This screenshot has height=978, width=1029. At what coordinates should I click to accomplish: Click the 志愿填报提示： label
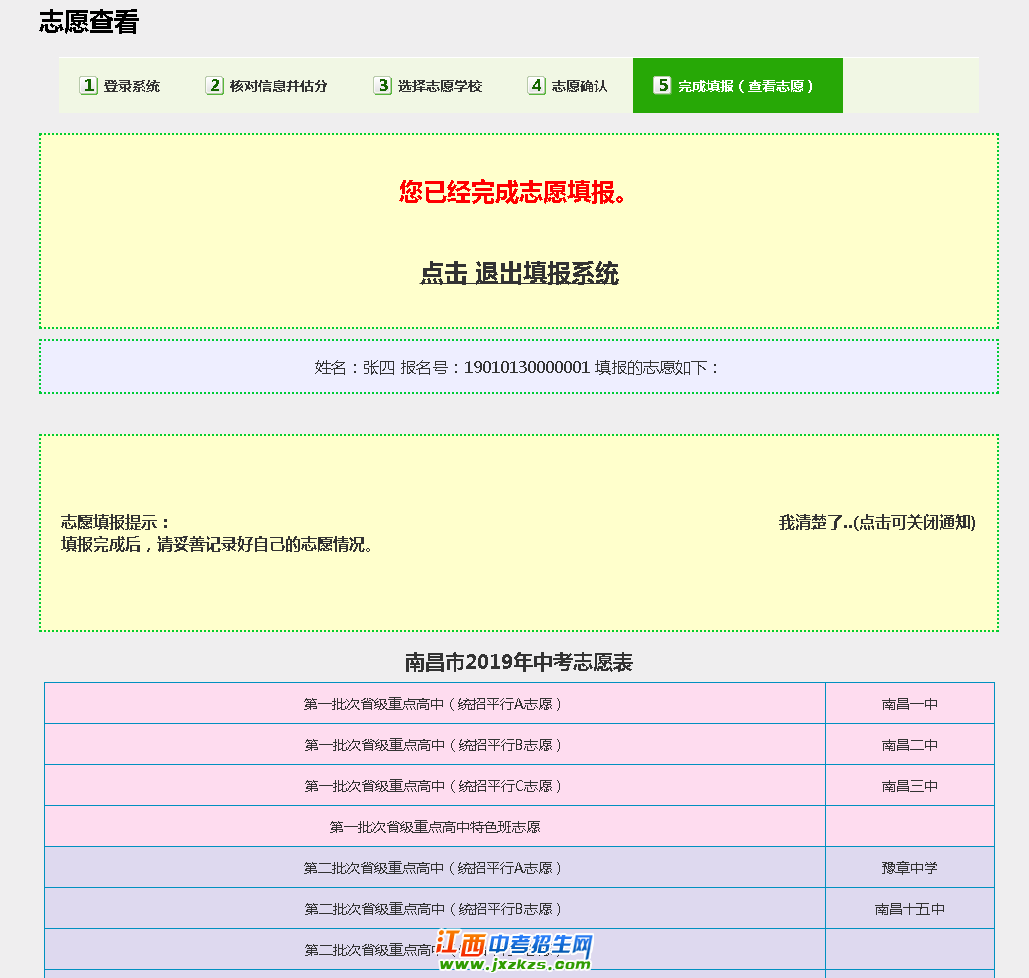coord(116,522)
